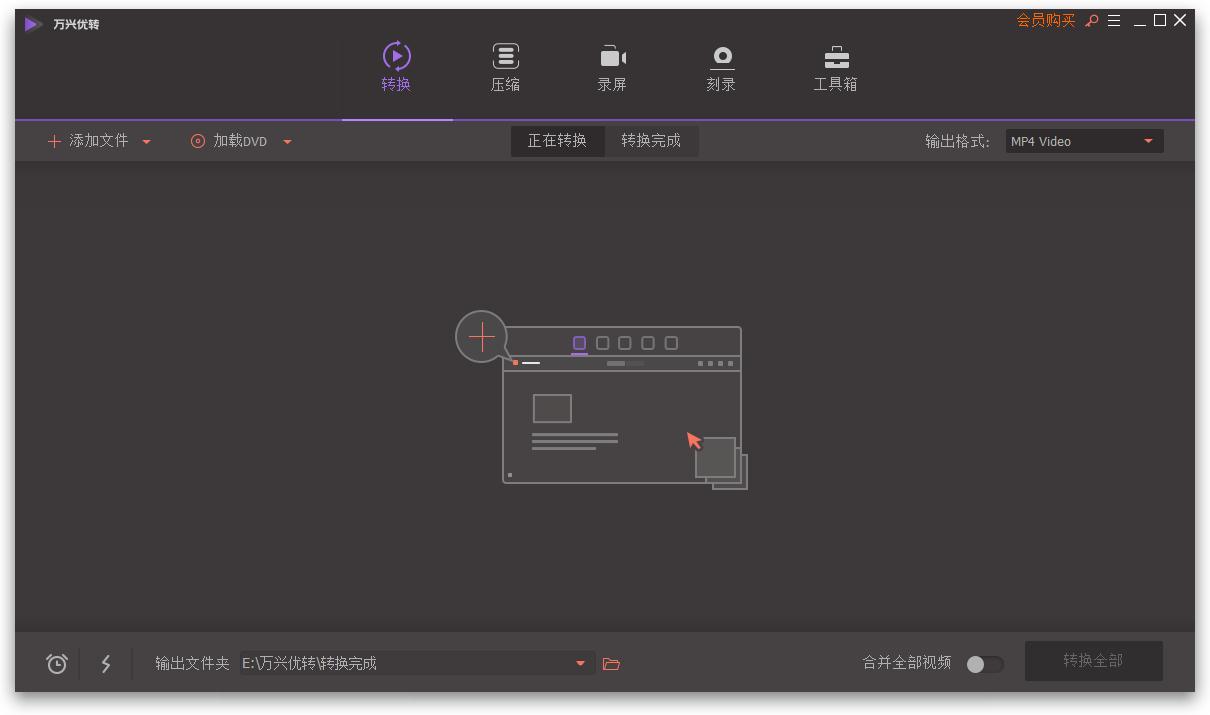Click the large plus add-file icon
Image resolution: width=1210 pixels, height=715 pixels.
click(481, 337)
